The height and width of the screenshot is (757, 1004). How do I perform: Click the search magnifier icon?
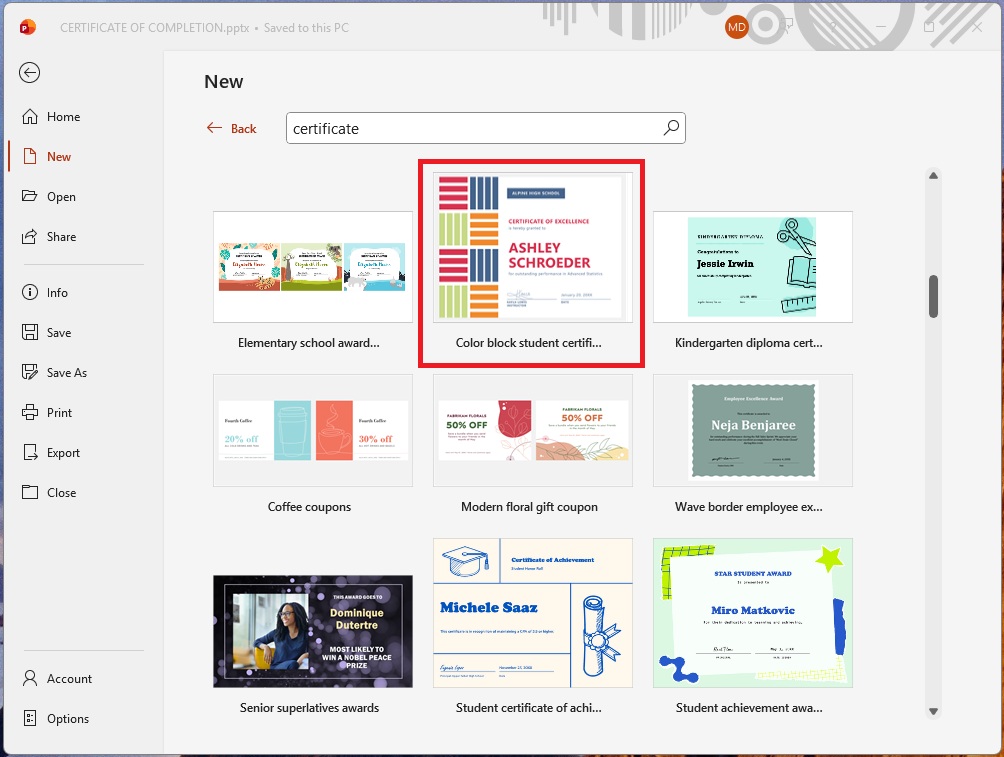click(671, 128)
